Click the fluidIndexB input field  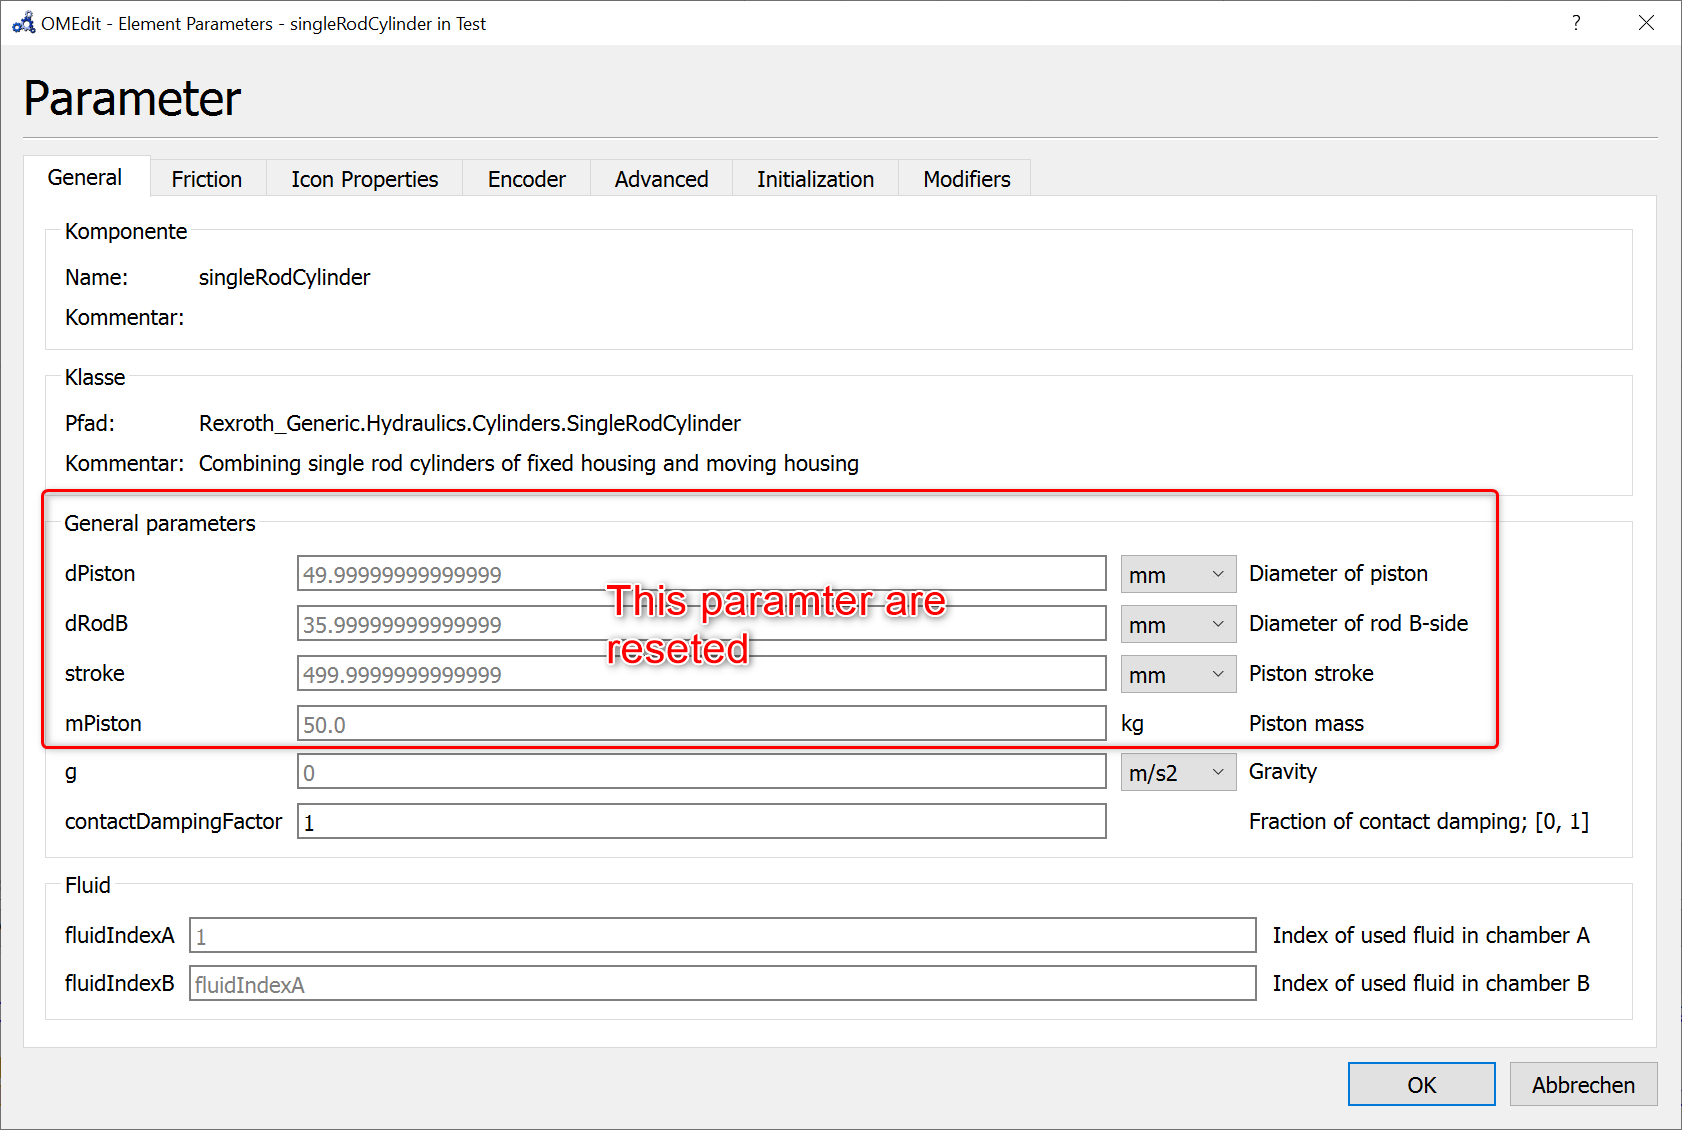click(723, 984)
